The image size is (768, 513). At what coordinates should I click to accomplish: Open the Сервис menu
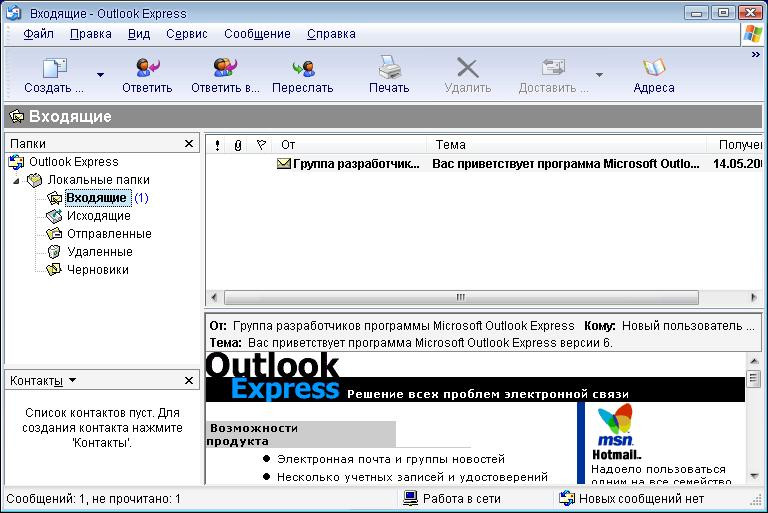[x=186, y=33]
